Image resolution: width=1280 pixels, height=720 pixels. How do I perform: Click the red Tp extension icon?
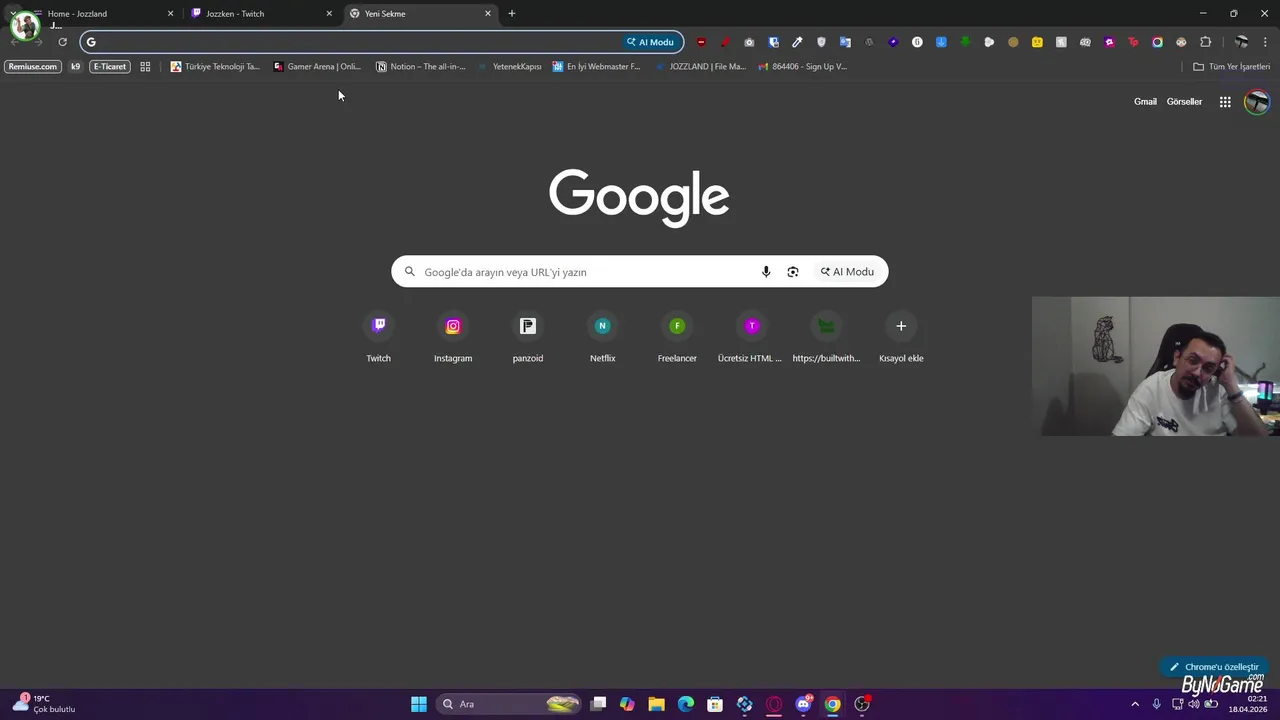(1133, 42)
